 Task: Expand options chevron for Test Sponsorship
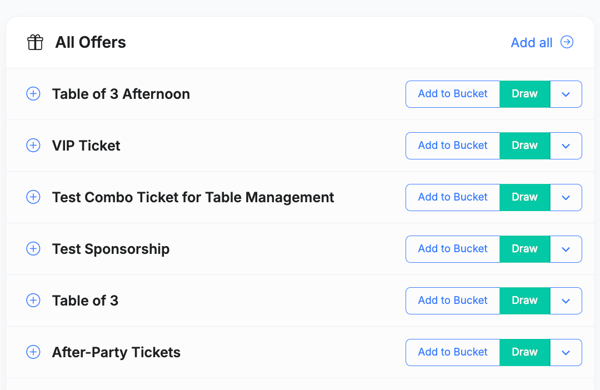pos(566,249)
